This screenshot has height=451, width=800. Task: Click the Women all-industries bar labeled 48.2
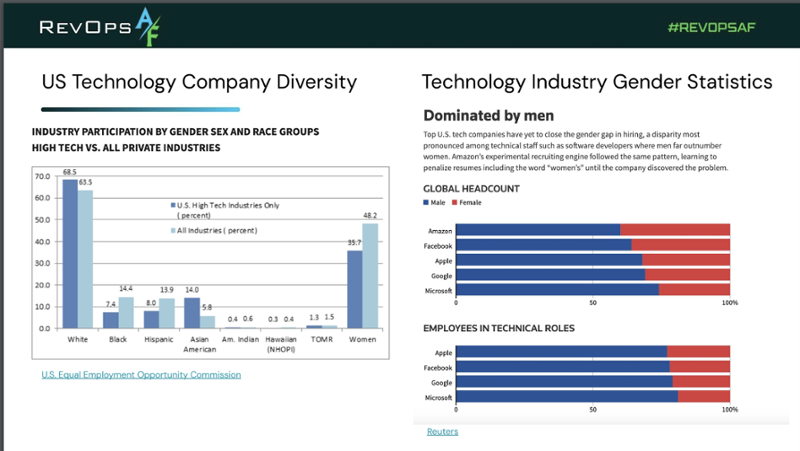pos(370,275)
